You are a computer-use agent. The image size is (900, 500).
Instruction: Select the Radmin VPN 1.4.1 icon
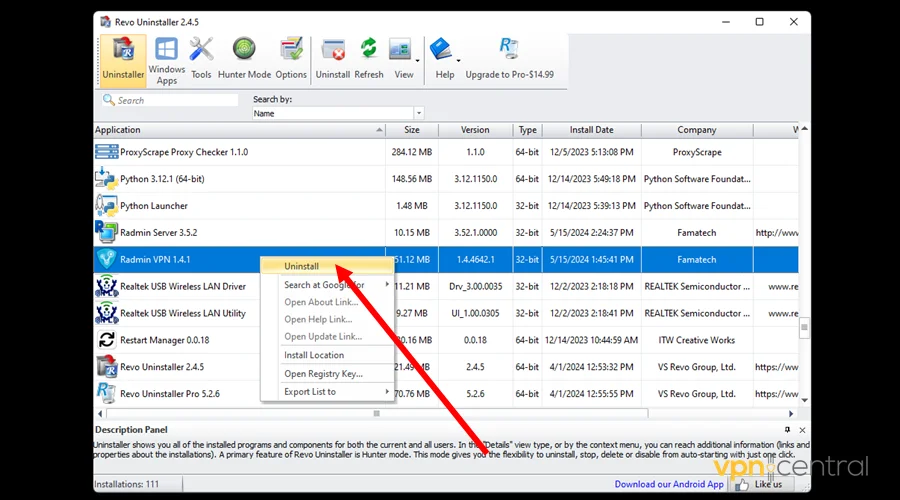tap(106, 259)
